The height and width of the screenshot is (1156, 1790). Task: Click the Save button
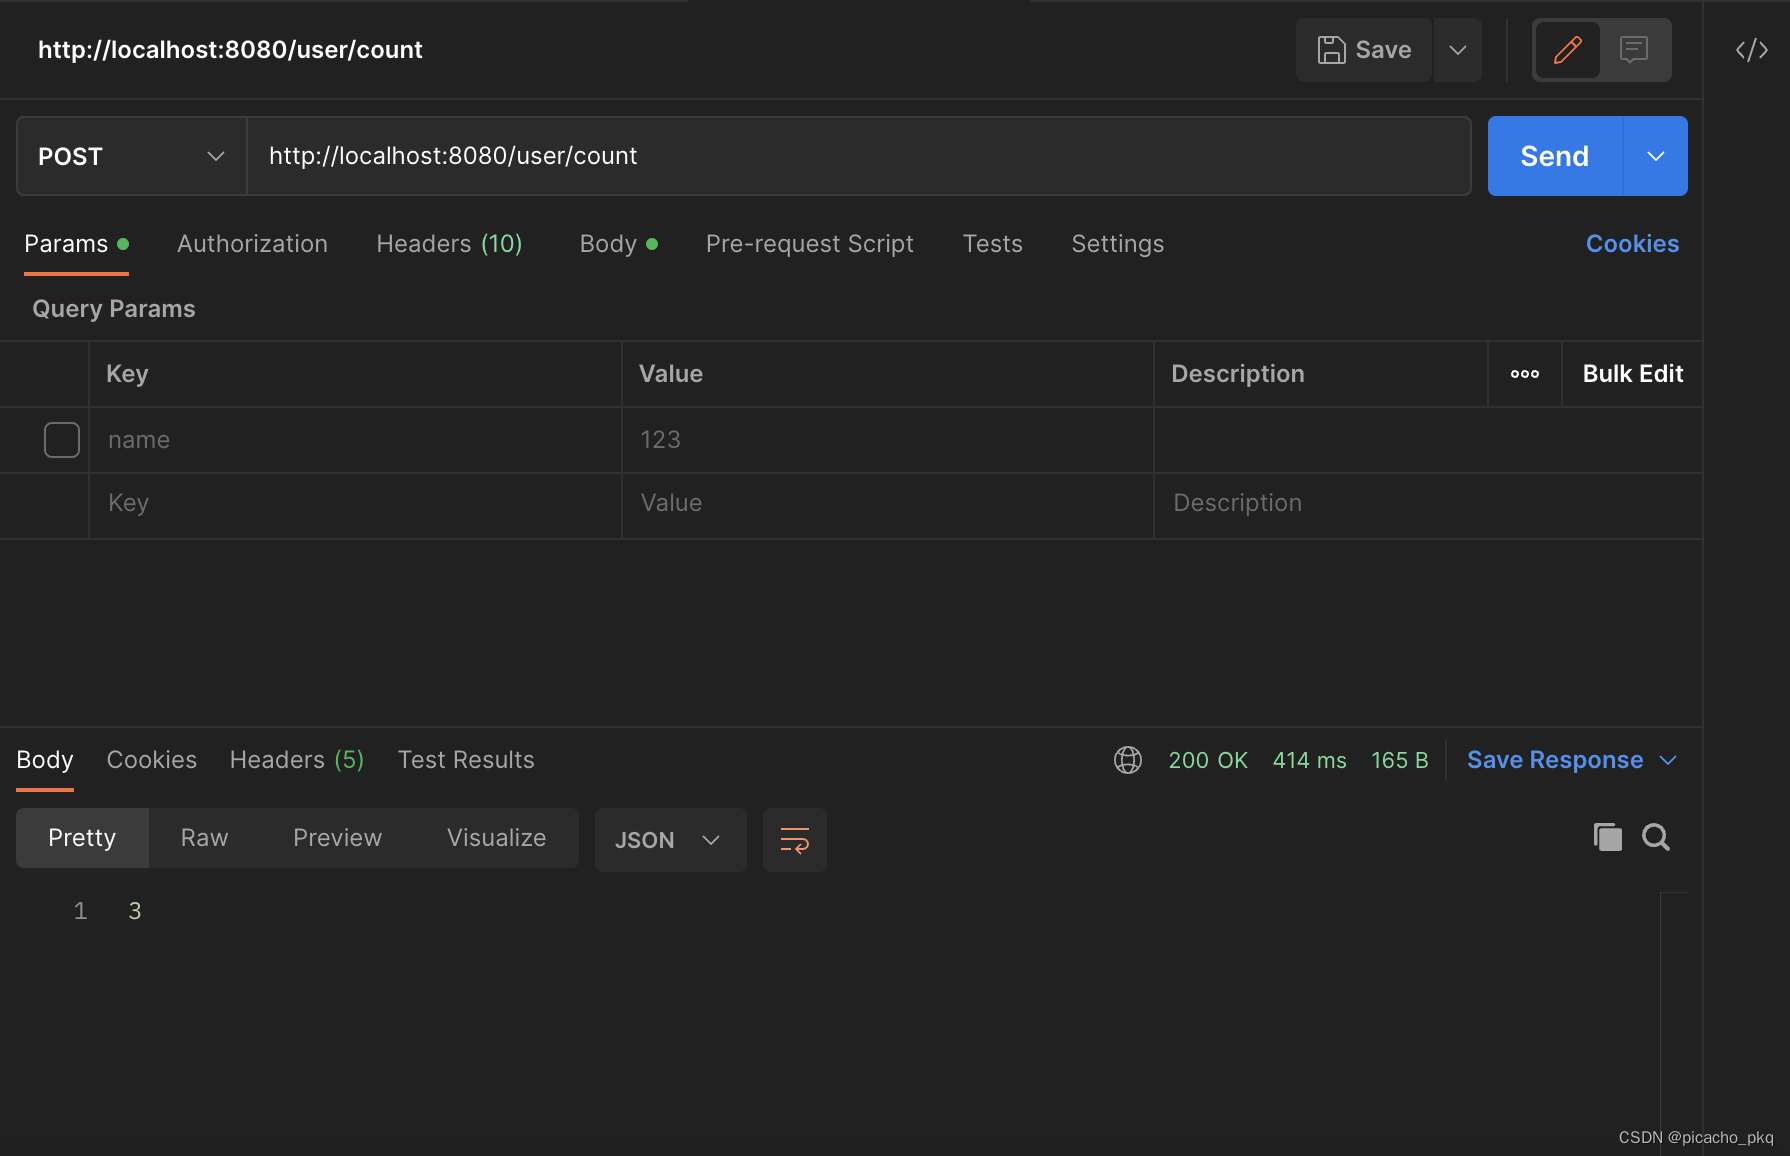click(x=1364, y=50)
